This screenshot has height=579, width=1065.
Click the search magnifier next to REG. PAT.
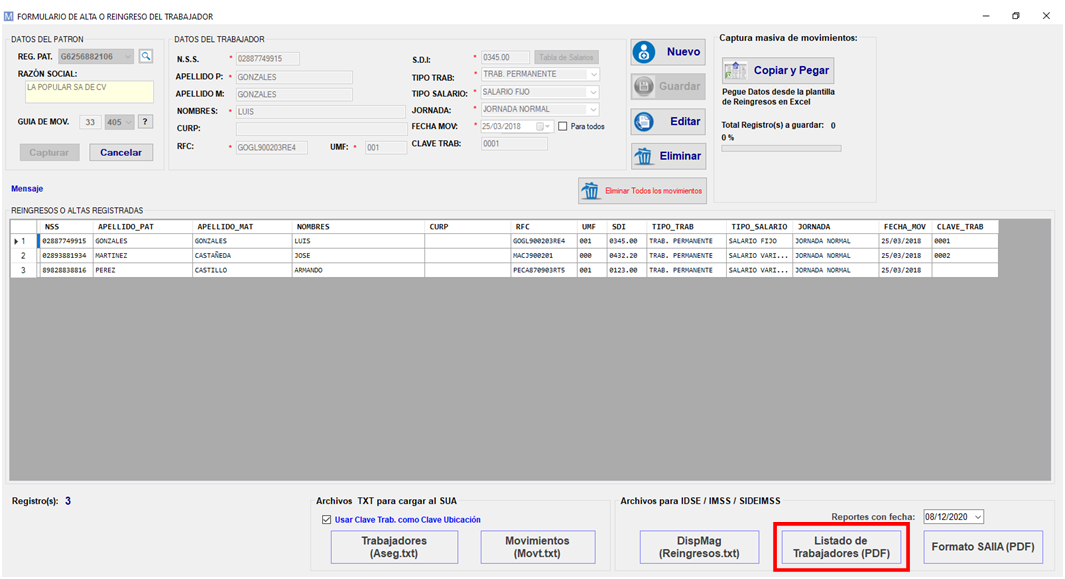(x=145, y=56)
